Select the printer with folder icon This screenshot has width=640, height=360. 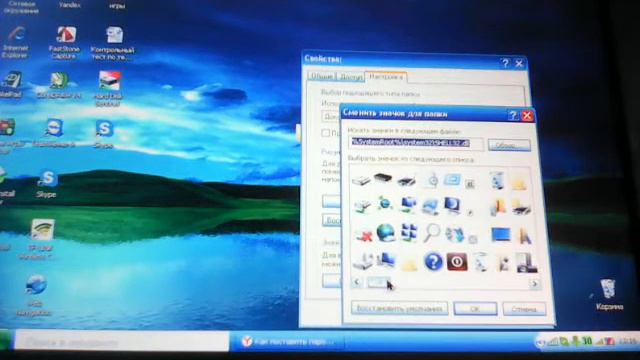[521, 206]
